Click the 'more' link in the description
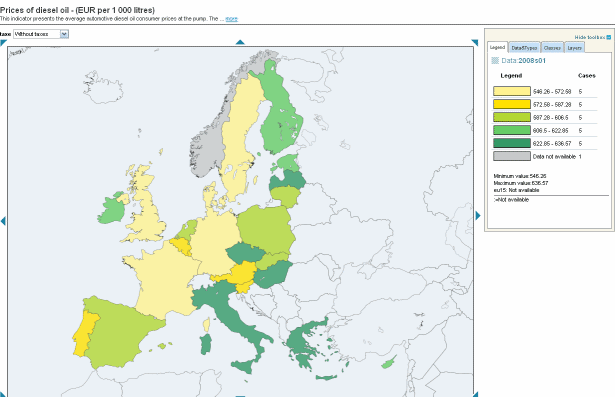615x397 pixels. (231, 18)
